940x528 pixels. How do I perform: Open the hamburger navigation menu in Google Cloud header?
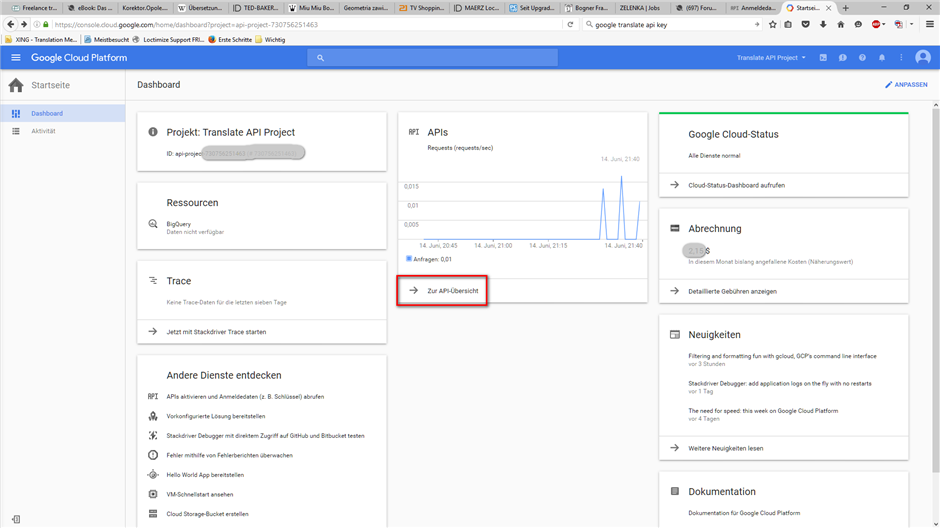point(16,58)
